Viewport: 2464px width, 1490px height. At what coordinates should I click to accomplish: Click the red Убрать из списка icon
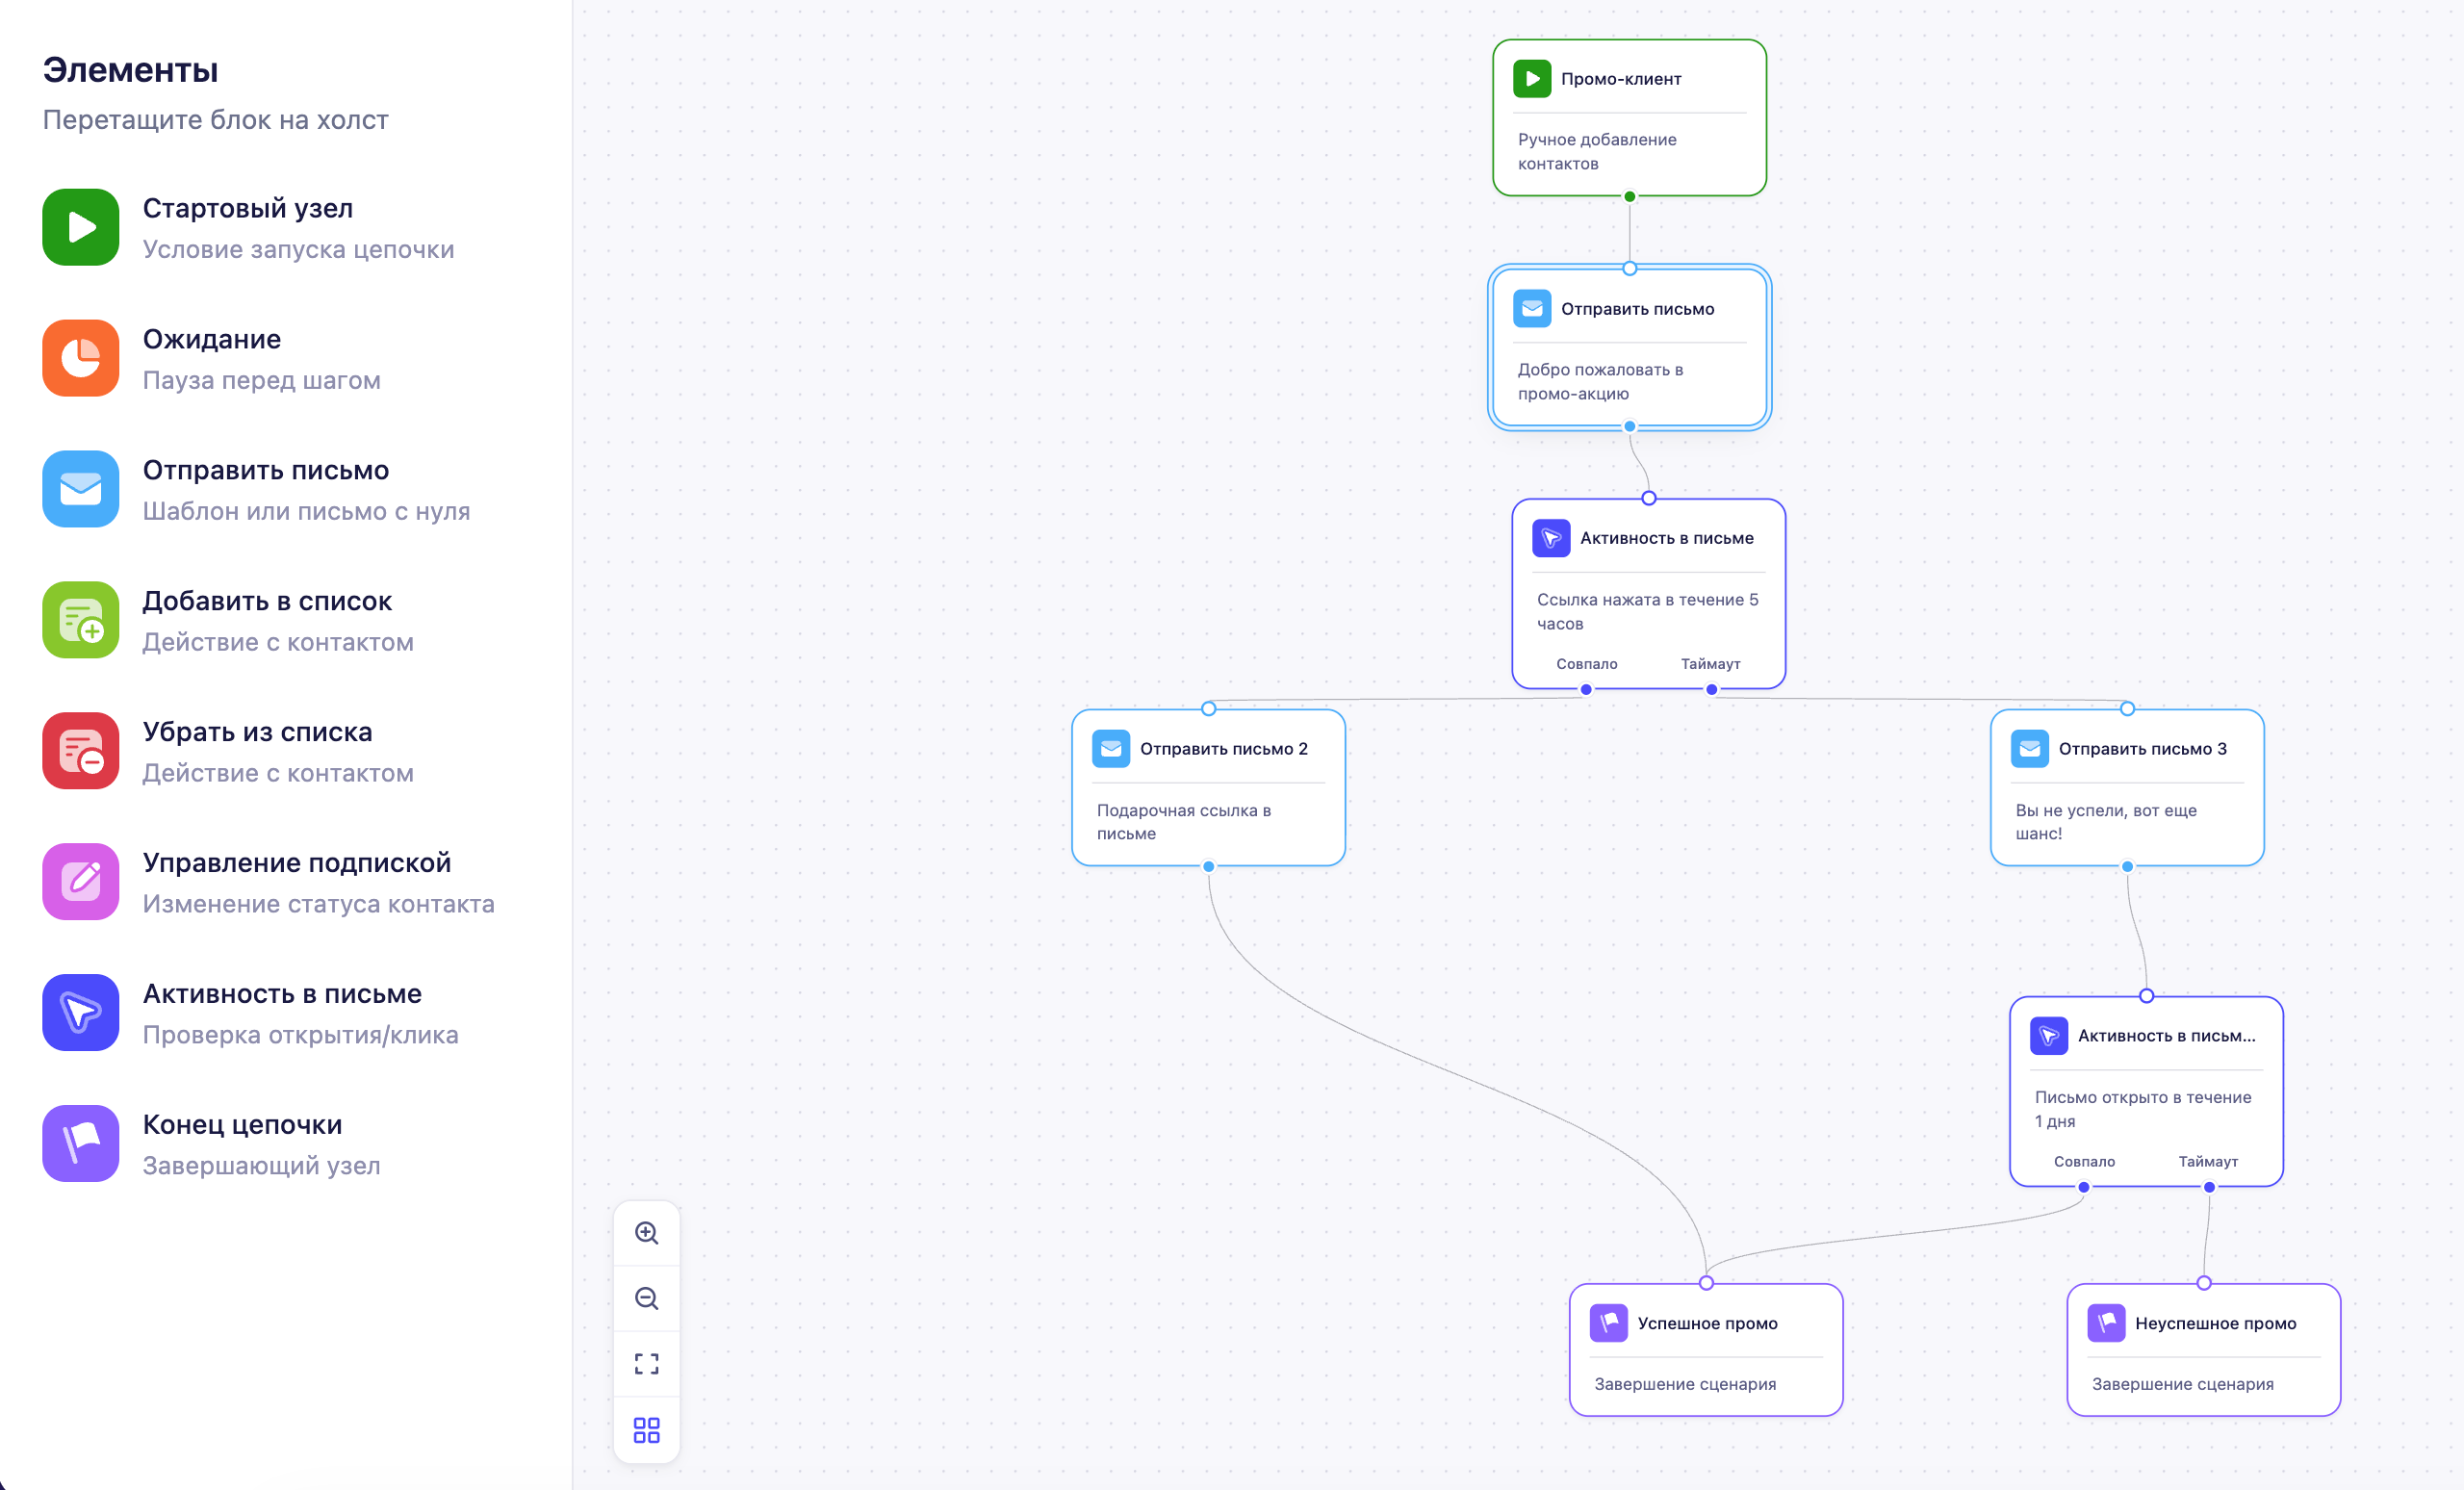pos(81,751)
